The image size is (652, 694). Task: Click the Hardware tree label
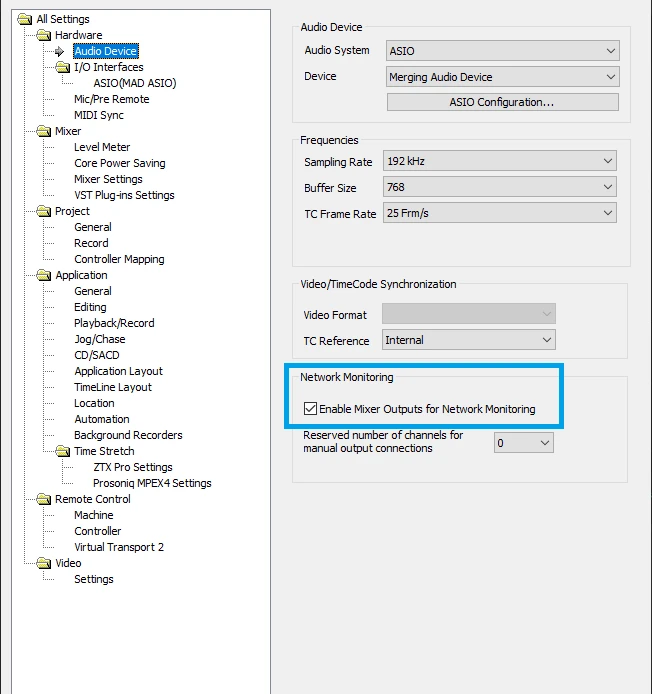click(x=78, y=35)
